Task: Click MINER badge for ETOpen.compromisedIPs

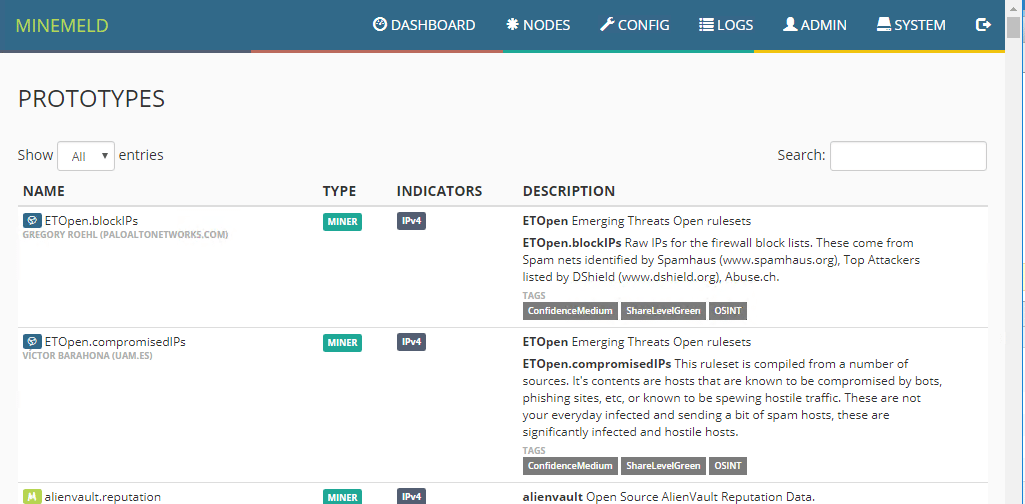Action: pos(343,343)
